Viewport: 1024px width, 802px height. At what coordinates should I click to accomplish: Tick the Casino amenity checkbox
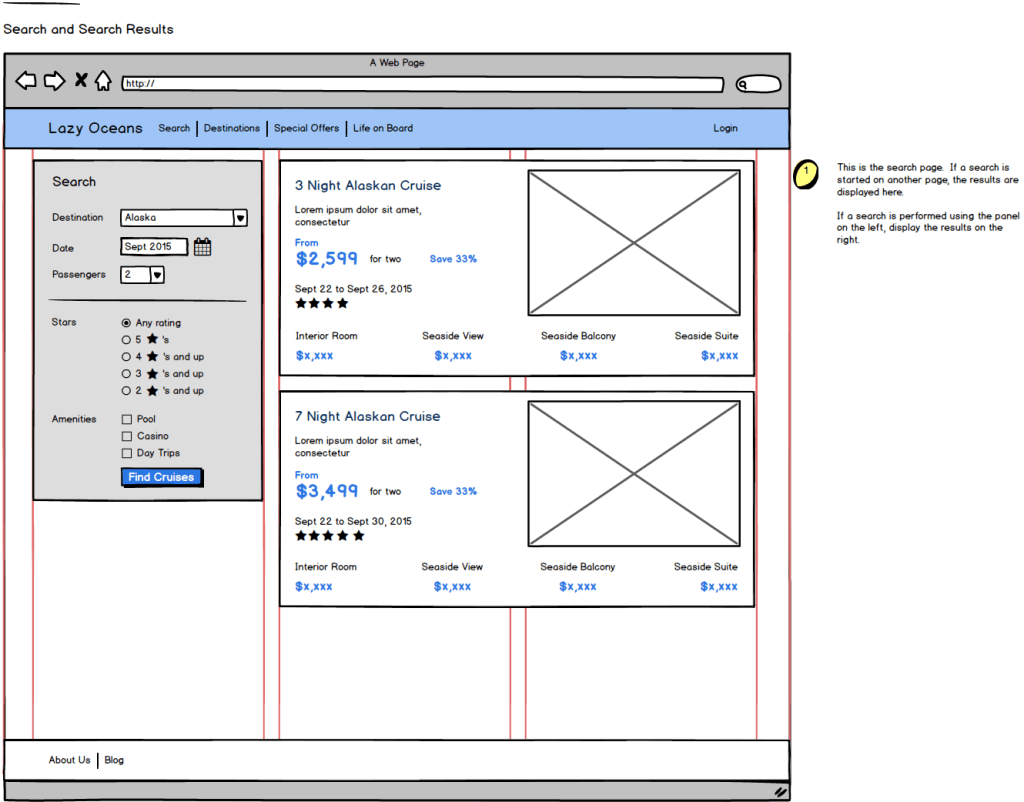(127, 436)
